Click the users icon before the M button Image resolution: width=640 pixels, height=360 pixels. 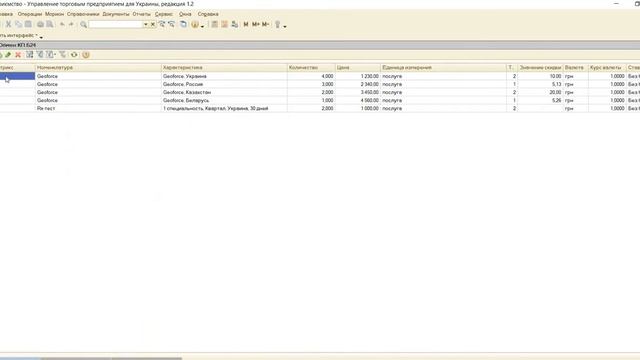click(234, 24)
